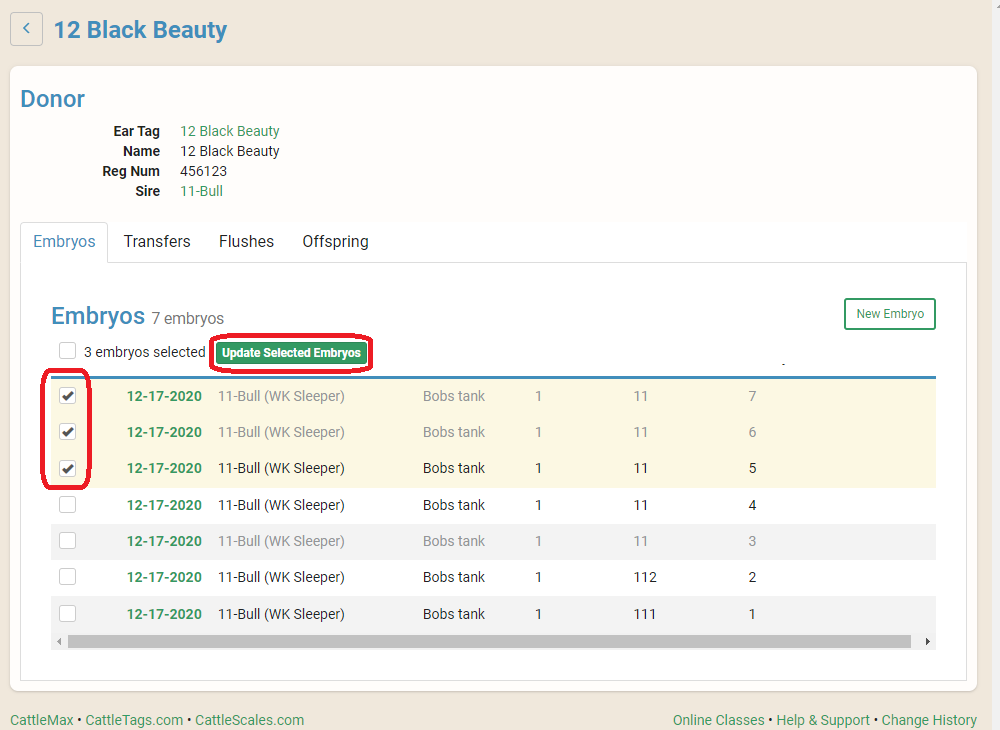Screen dimensions: 1000x730
Task: Click the 111 value in row 1
Action: [645, 614]
